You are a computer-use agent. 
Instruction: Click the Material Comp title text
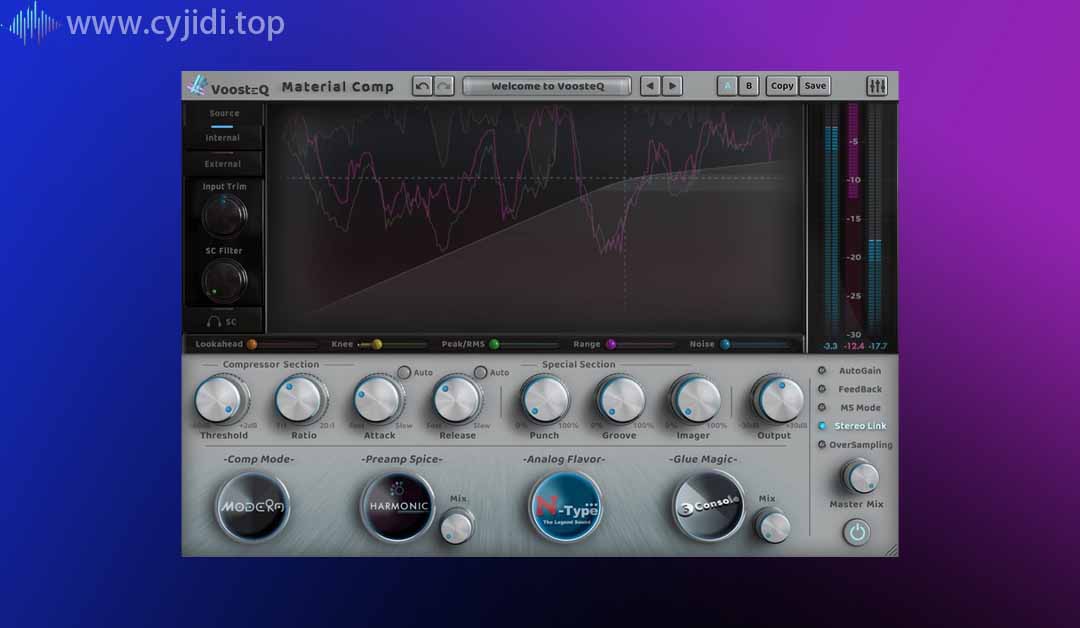(338, 87)
